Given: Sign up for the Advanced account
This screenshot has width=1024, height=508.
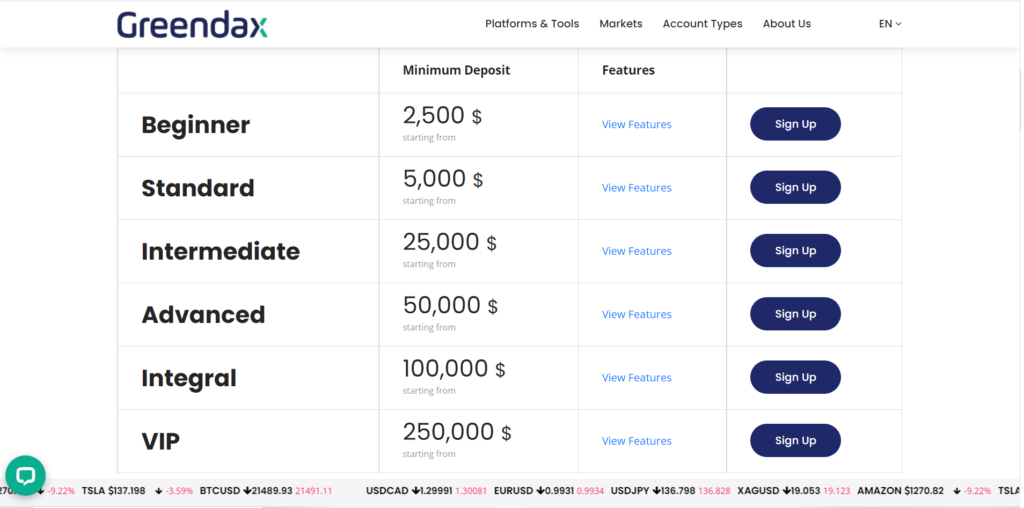Looking at the screenshot, I should click(795, 314).
